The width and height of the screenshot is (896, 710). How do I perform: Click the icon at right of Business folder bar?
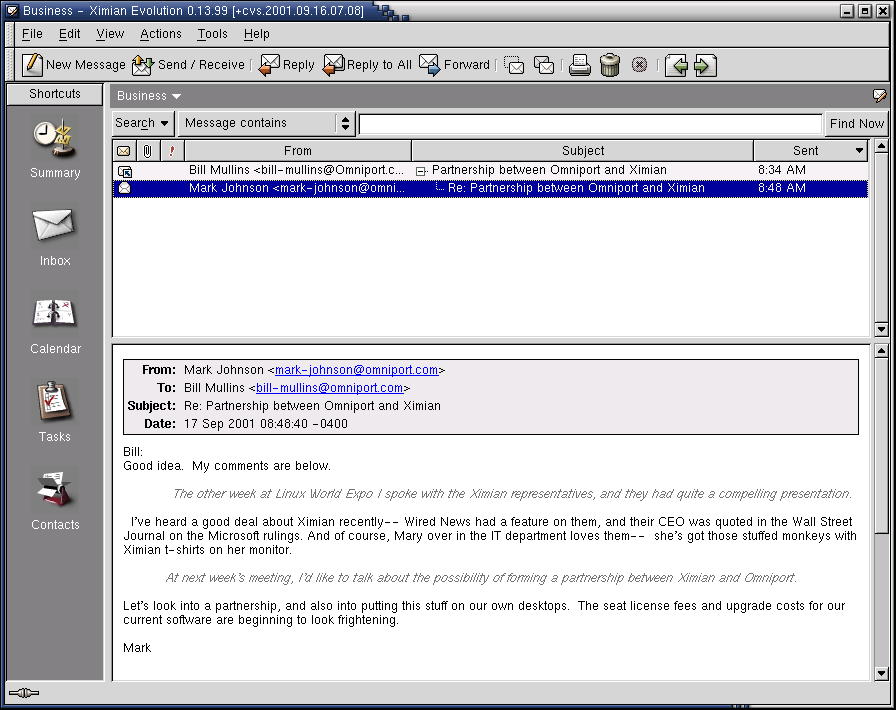(x=879, y=95)
